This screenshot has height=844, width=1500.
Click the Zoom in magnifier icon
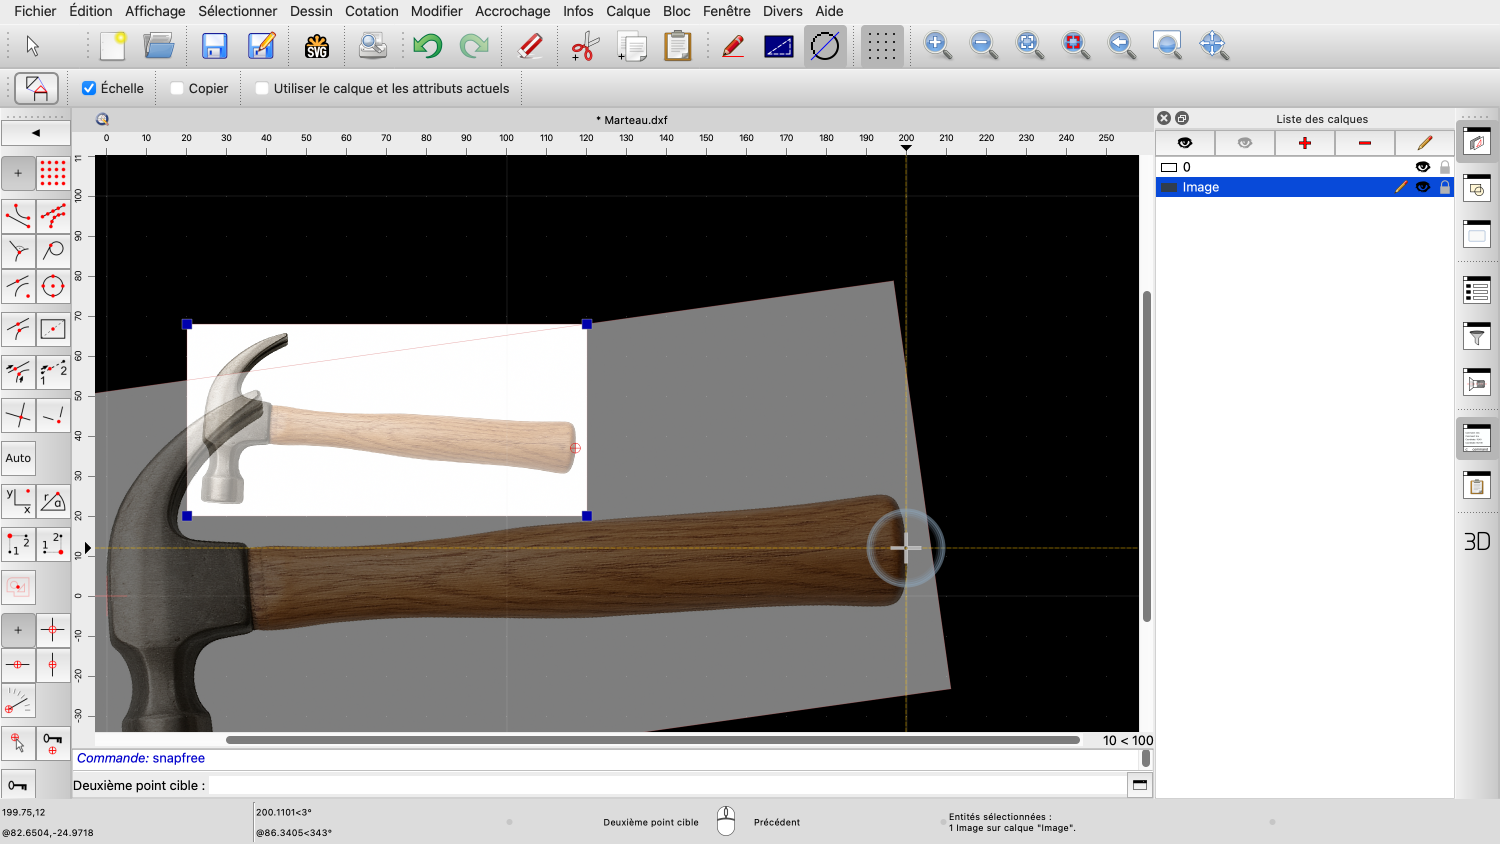point(937,46)
